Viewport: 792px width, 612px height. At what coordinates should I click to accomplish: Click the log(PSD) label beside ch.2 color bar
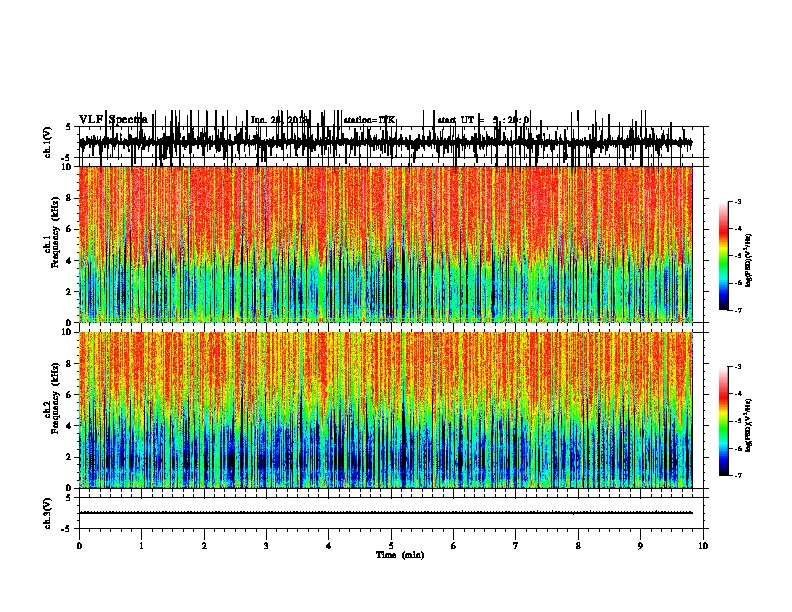pyautogui.click(x=749, y=425)
